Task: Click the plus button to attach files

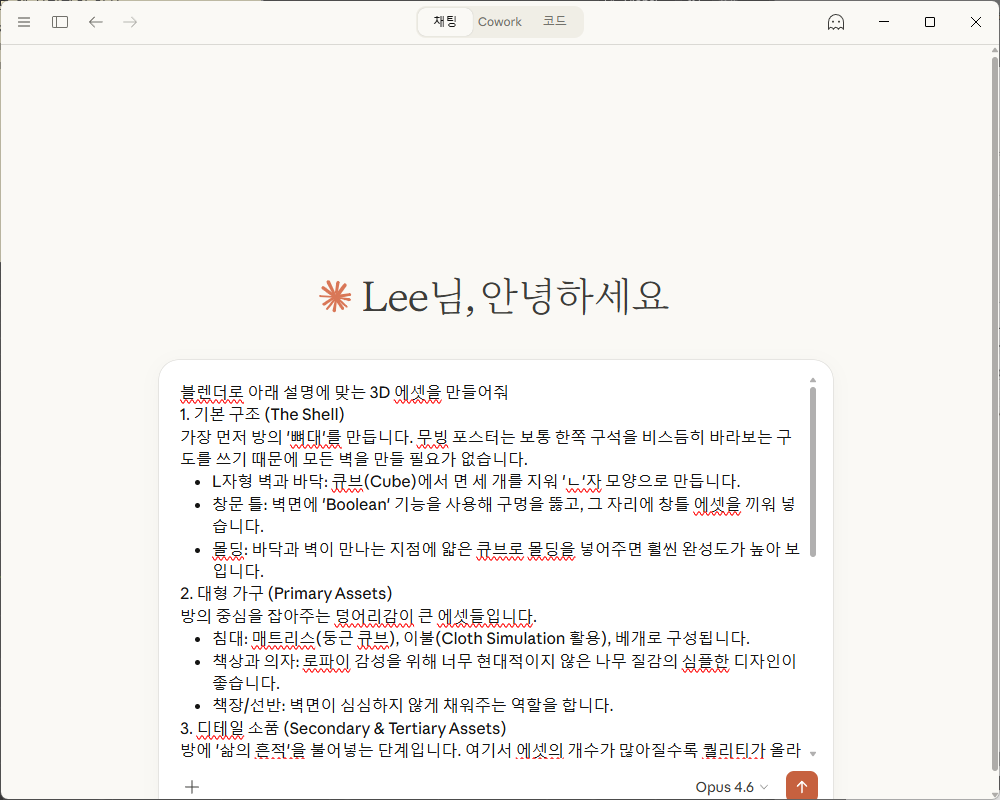Action: (192, 787)
